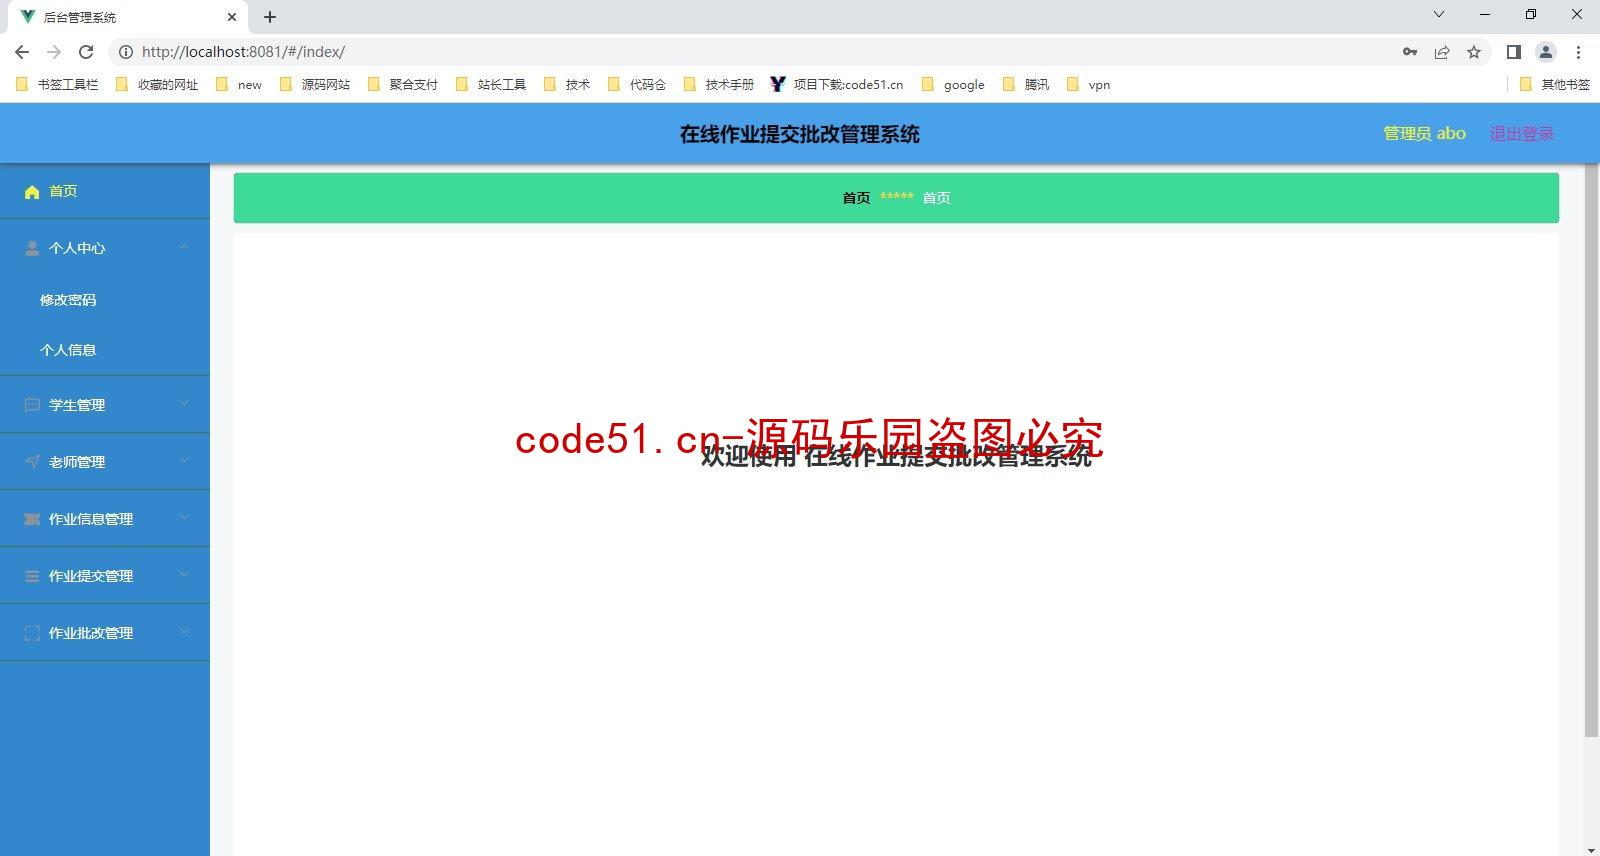Open saved passwords key icon
Viewport: 1600px width, 856px height.
coord(1410,52)
